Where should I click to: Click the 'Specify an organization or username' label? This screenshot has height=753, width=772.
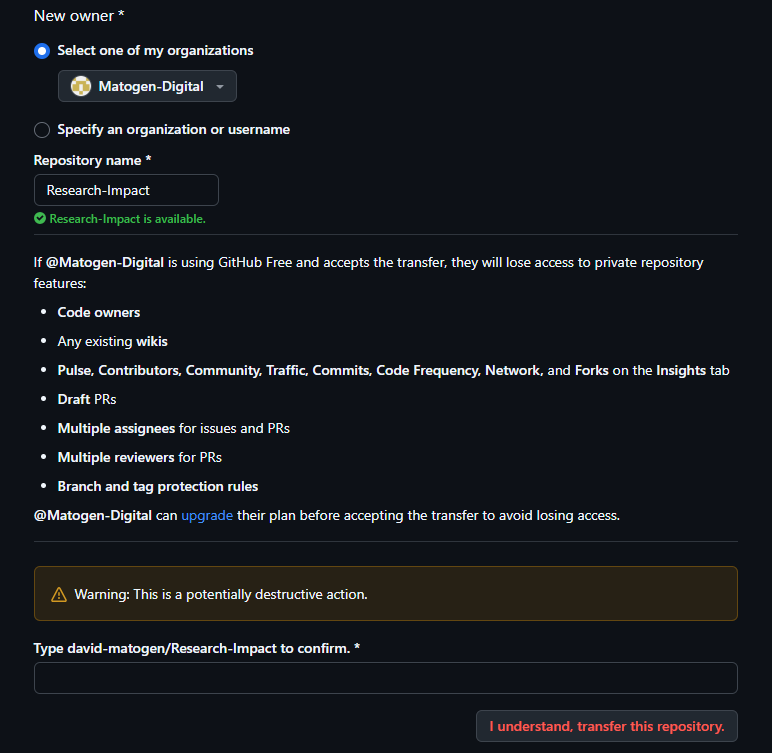(173, 130)
